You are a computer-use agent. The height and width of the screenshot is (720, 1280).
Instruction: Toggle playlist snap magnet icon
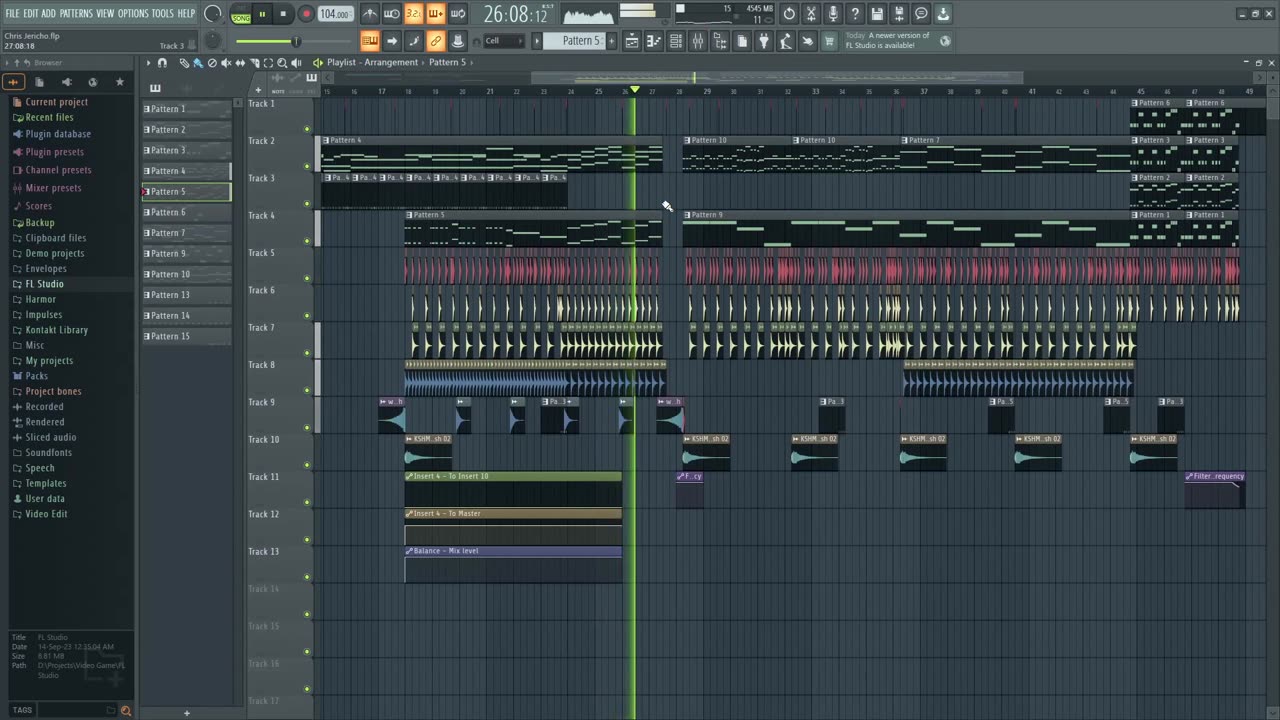pos(162,63)
